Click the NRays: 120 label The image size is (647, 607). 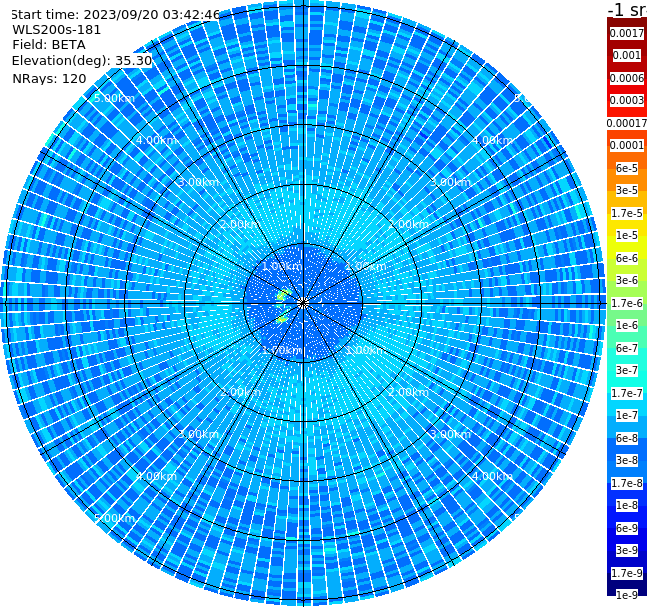point(49,78)
